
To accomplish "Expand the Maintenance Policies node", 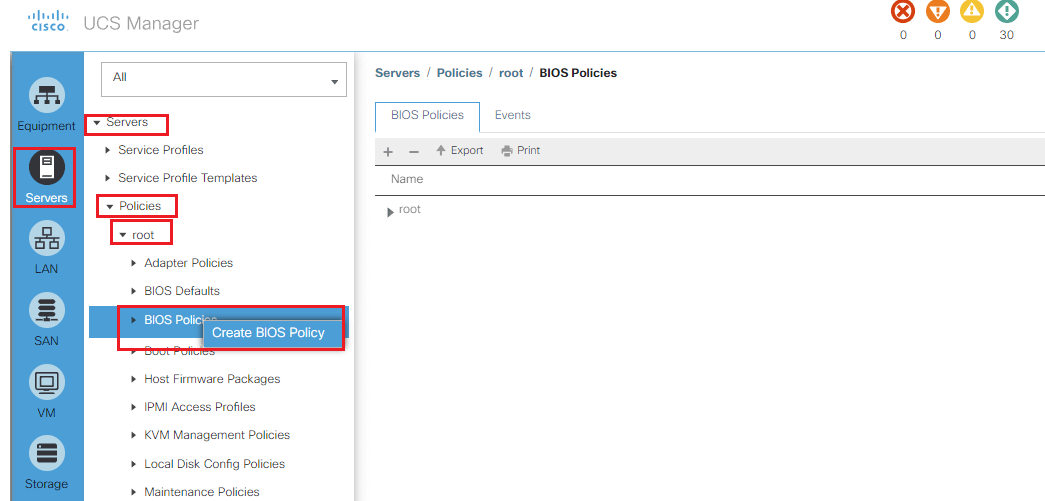I will pyautogui.click(x=134, y=492).
